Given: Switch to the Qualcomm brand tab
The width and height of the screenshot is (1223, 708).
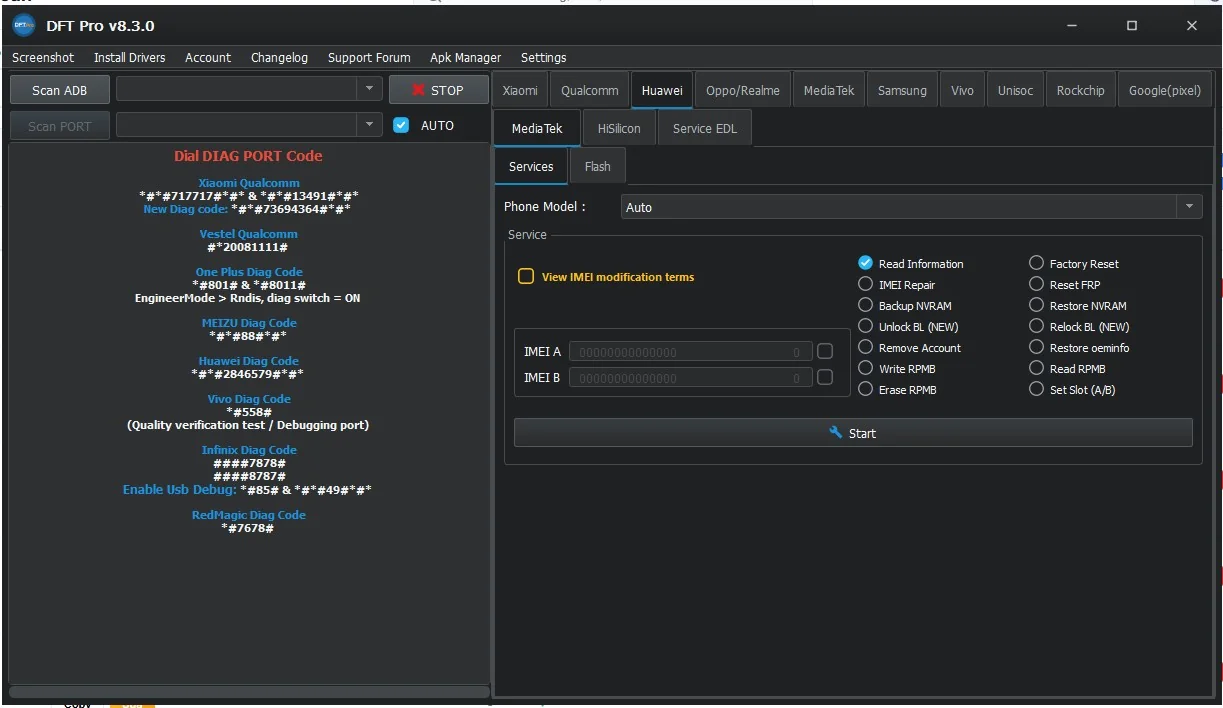Looking at the screenshot, I should [590, 90].
